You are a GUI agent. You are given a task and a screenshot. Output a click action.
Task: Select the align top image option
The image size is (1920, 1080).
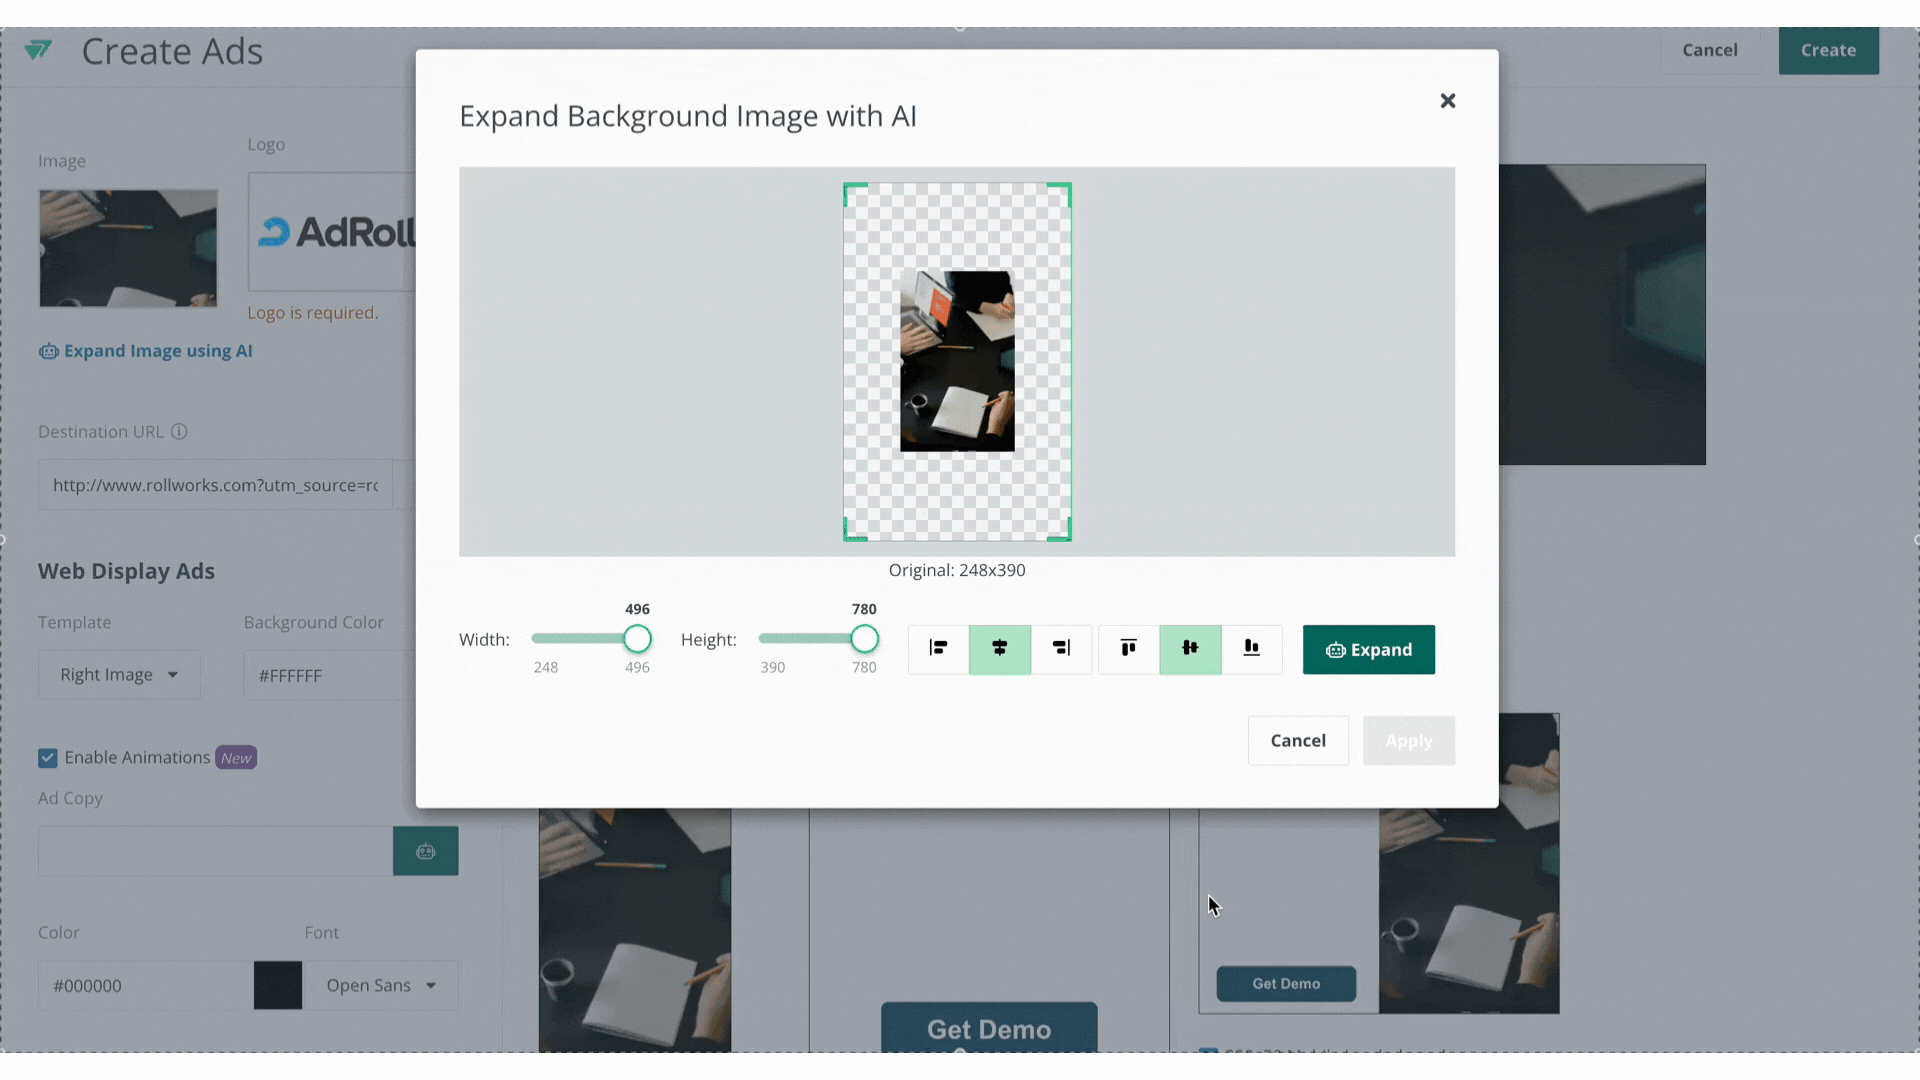click(x=1127, y=648)
